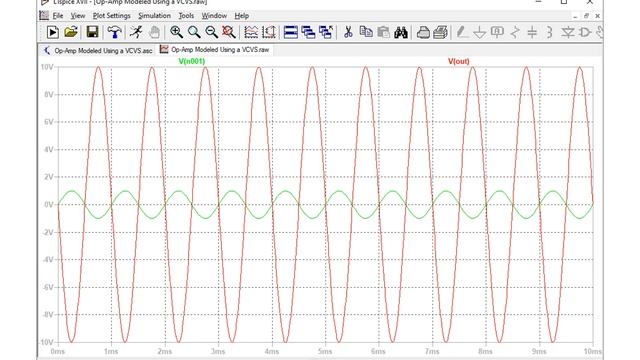This screenshot has height=360, width=640.
Task: Save the file using the floppy disk icon
Action: tap(93, 32)
